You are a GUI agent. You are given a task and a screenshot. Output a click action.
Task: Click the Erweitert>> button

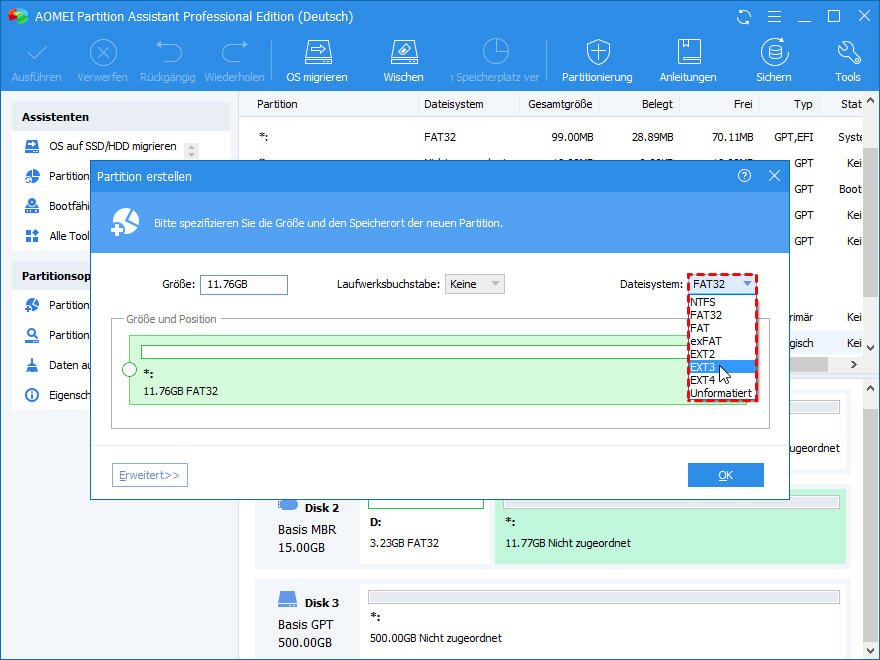[x=150, y=475]
